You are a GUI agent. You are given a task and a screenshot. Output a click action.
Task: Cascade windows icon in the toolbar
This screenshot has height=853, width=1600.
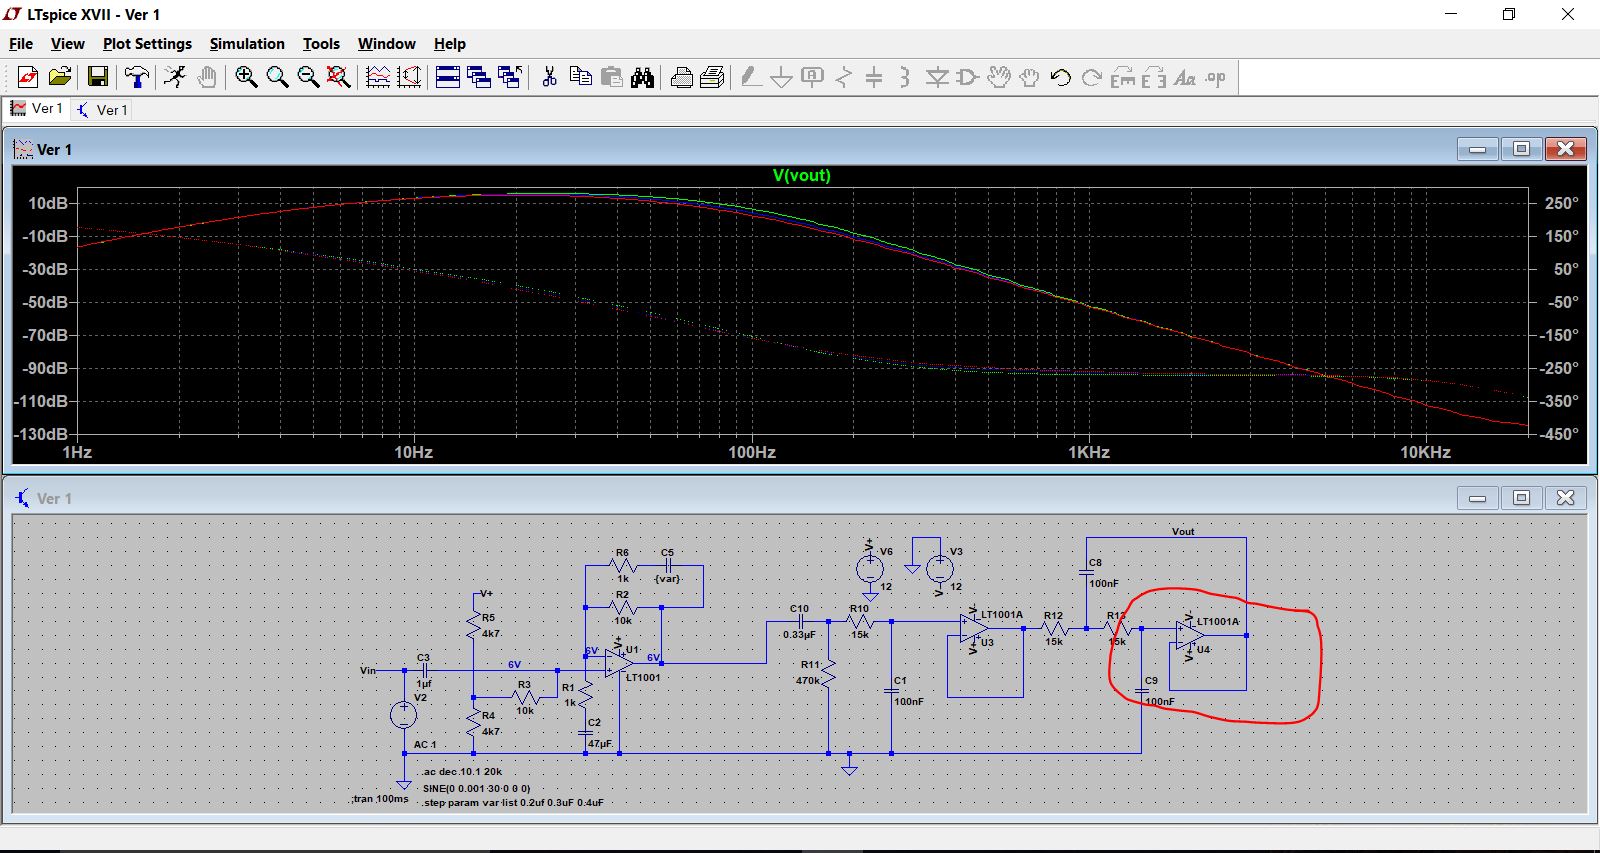(478, 77)
